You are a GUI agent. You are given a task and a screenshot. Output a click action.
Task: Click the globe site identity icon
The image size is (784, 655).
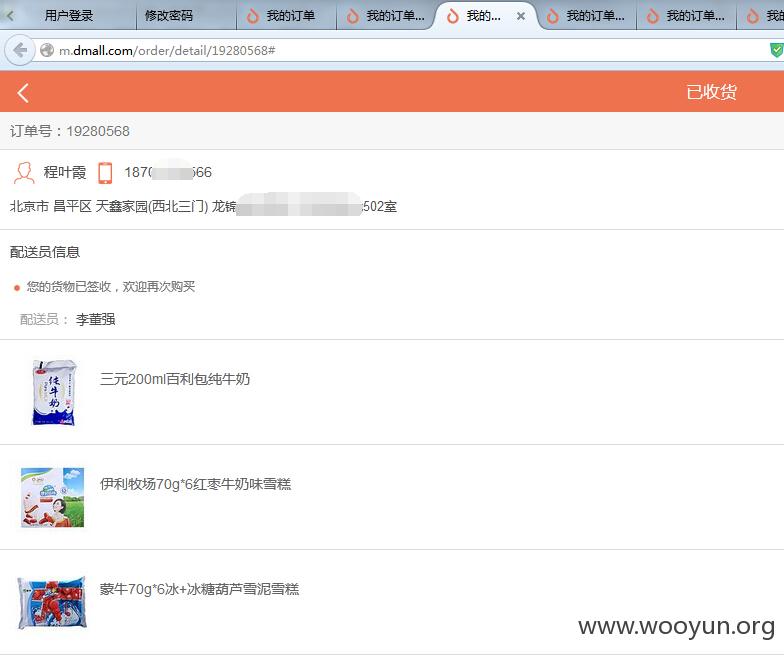47,50
